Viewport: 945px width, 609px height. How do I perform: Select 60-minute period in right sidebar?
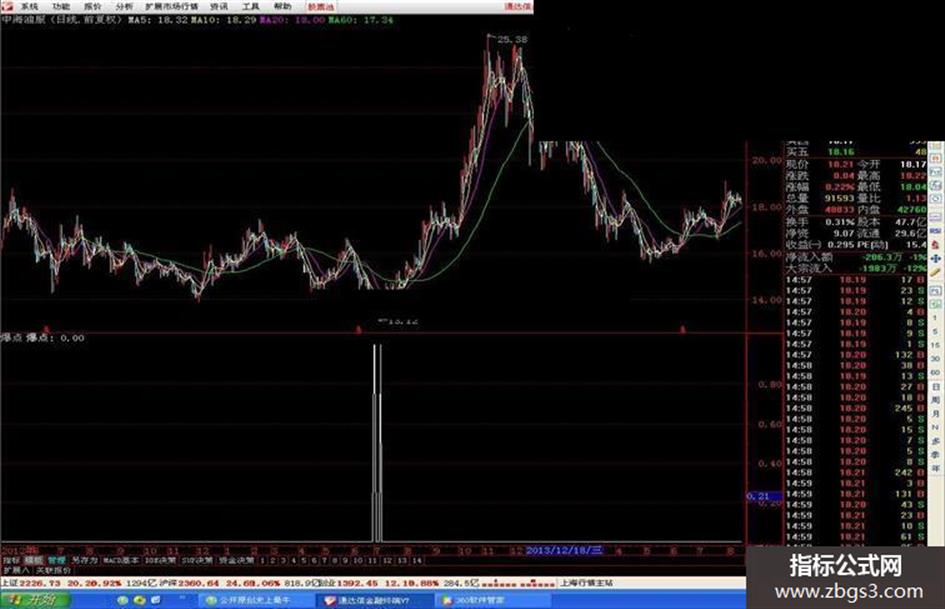point(935,373)
